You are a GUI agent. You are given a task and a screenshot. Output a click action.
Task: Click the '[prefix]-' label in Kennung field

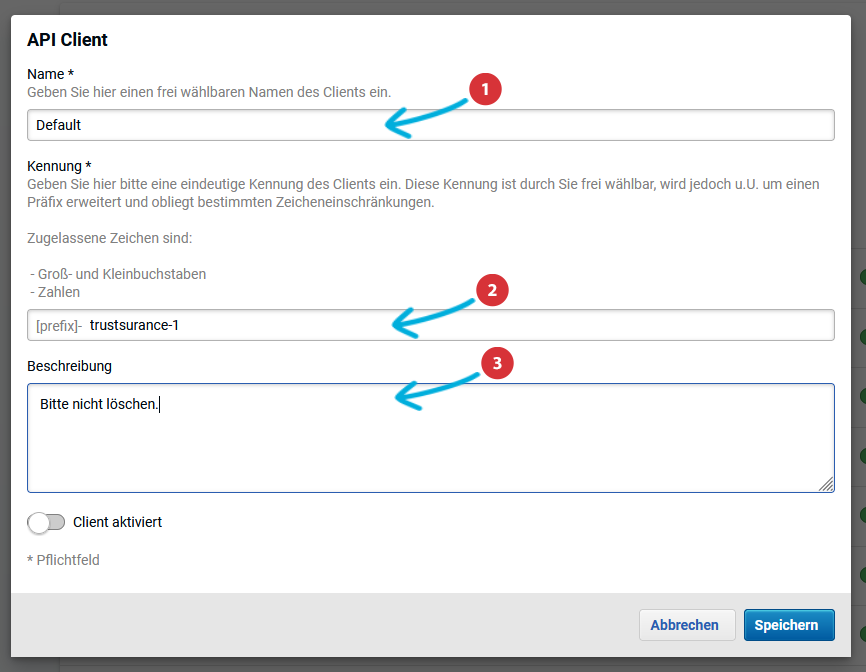click(x=59, y=326)
